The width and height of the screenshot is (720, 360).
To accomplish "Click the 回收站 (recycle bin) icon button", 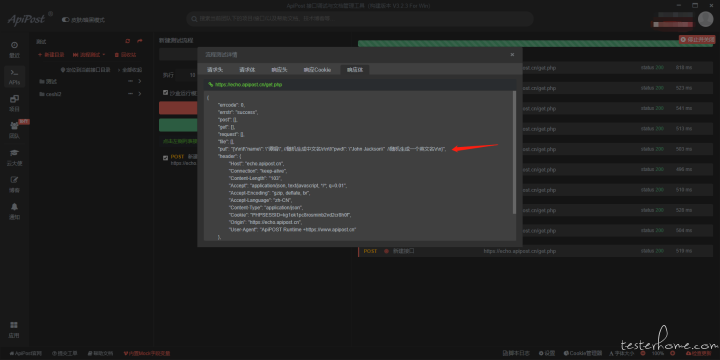I will [x=125, y=55].
